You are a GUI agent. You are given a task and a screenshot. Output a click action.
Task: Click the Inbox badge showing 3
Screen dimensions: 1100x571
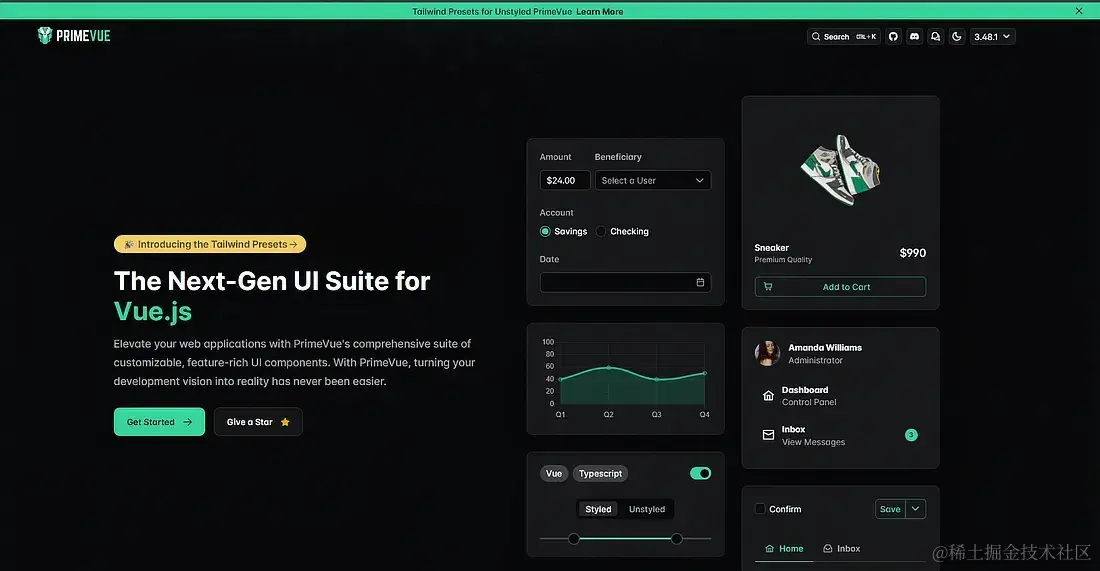tap(911, 435)
